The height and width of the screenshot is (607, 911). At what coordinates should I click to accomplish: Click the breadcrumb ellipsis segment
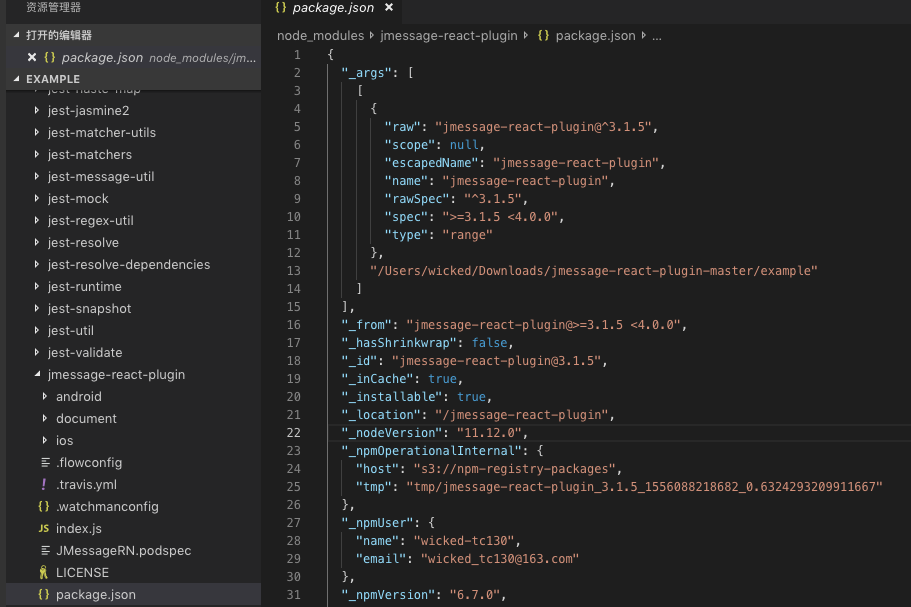click(657, 36)
